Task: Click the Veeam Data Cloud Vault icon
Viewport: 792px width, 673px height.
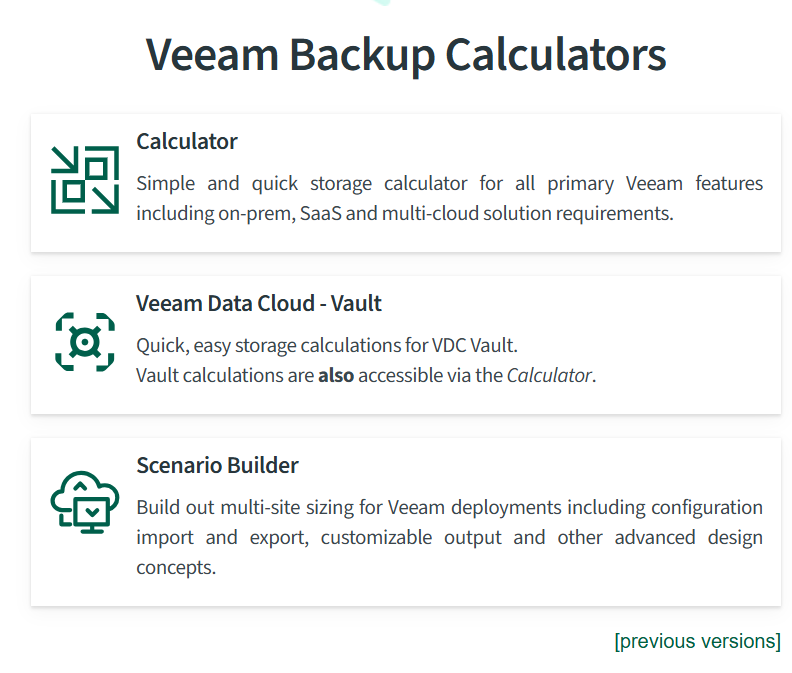Action: 85,342
